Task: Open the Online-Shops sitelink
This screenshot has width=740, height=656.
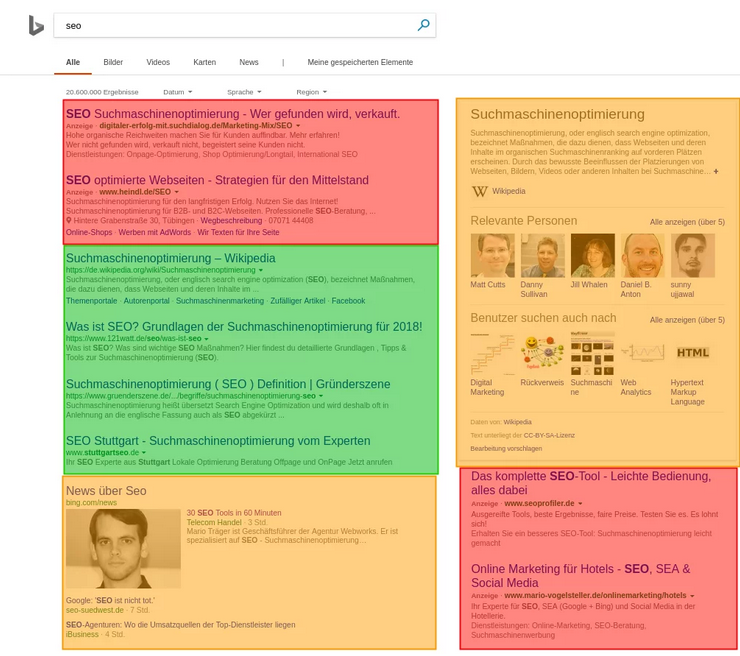Action: coord(89,232)
